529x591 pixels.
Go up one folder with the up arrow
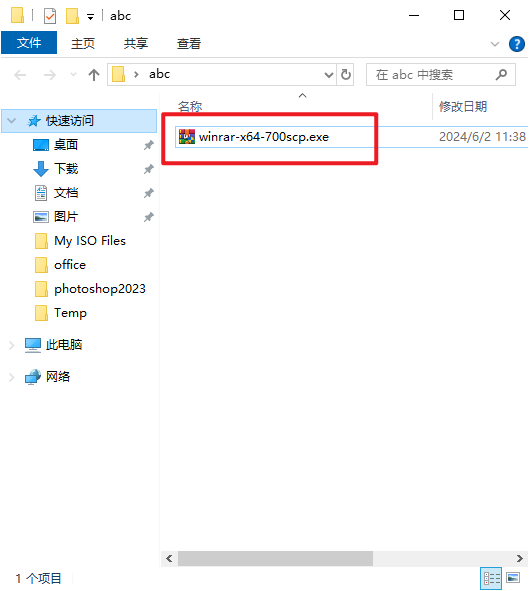click(x=94, y=75)
